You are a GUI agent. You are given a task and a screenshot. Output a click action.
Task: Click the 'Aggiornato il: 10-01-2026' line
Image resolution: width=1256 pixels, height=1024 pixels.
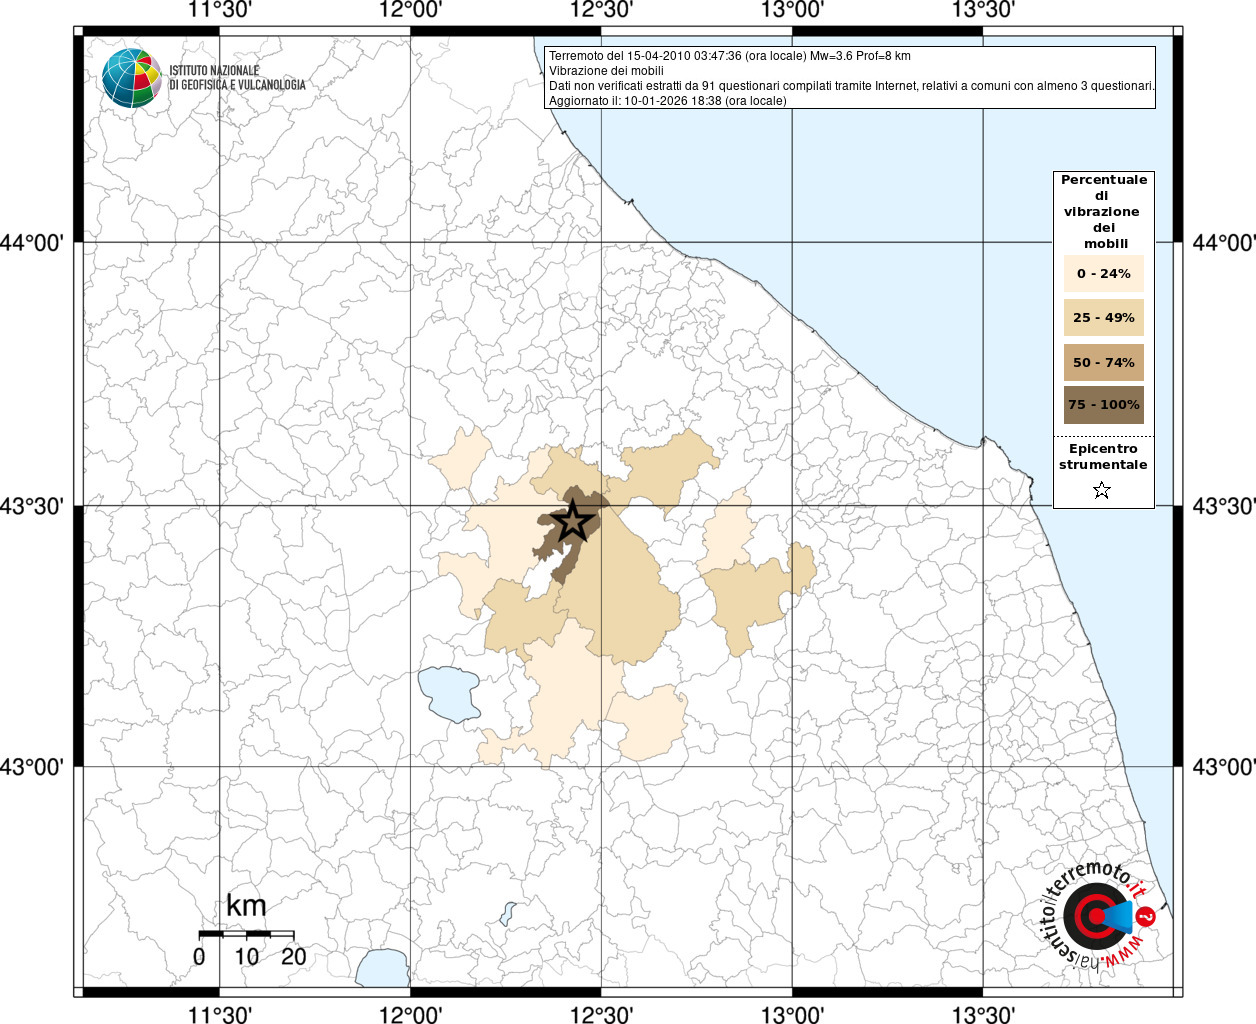point(667,101)
